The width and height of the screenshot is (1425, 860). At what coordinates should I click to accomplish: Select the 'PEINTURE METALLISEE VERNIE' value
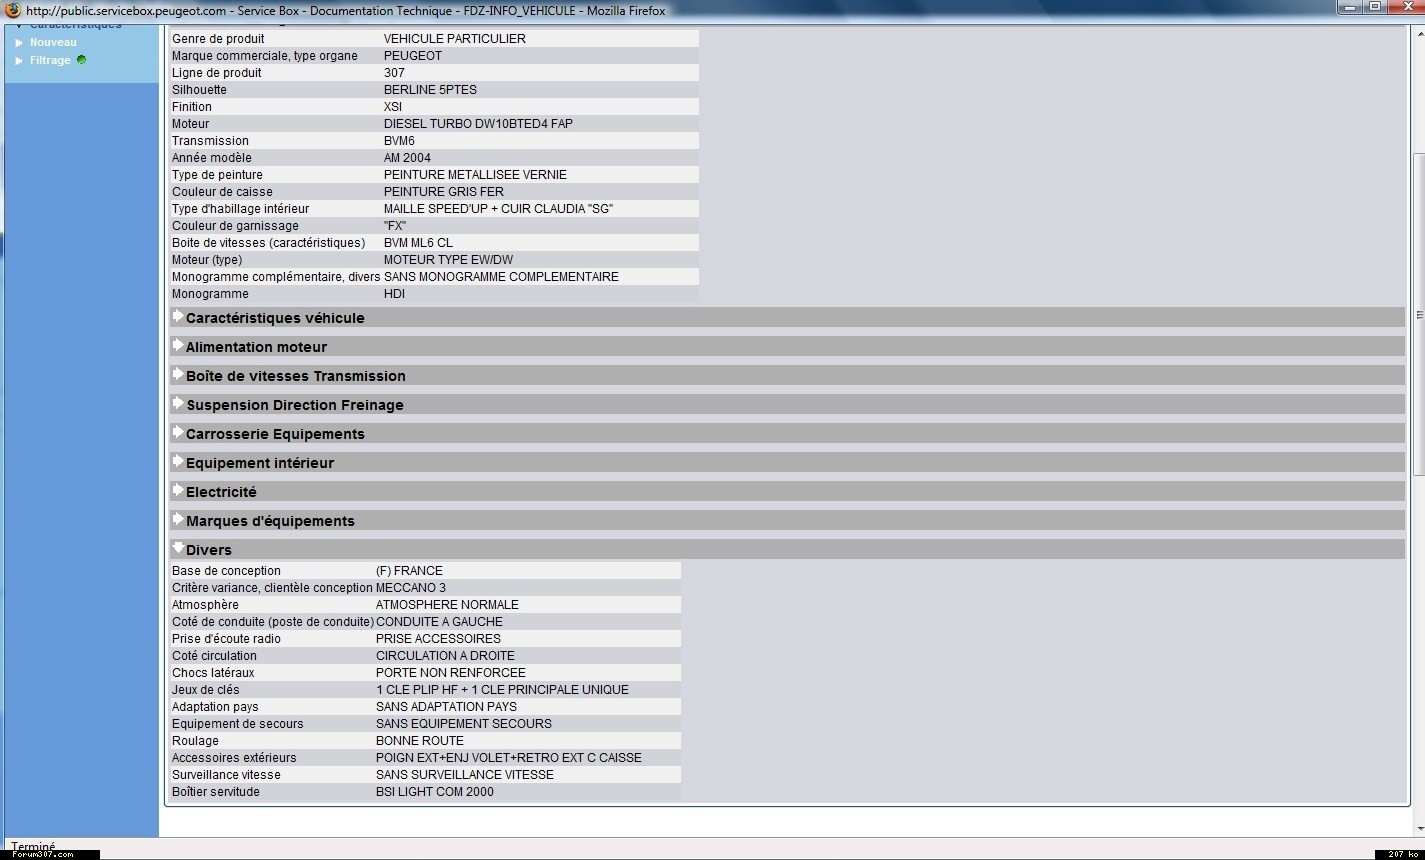click(x=475, y=175)
